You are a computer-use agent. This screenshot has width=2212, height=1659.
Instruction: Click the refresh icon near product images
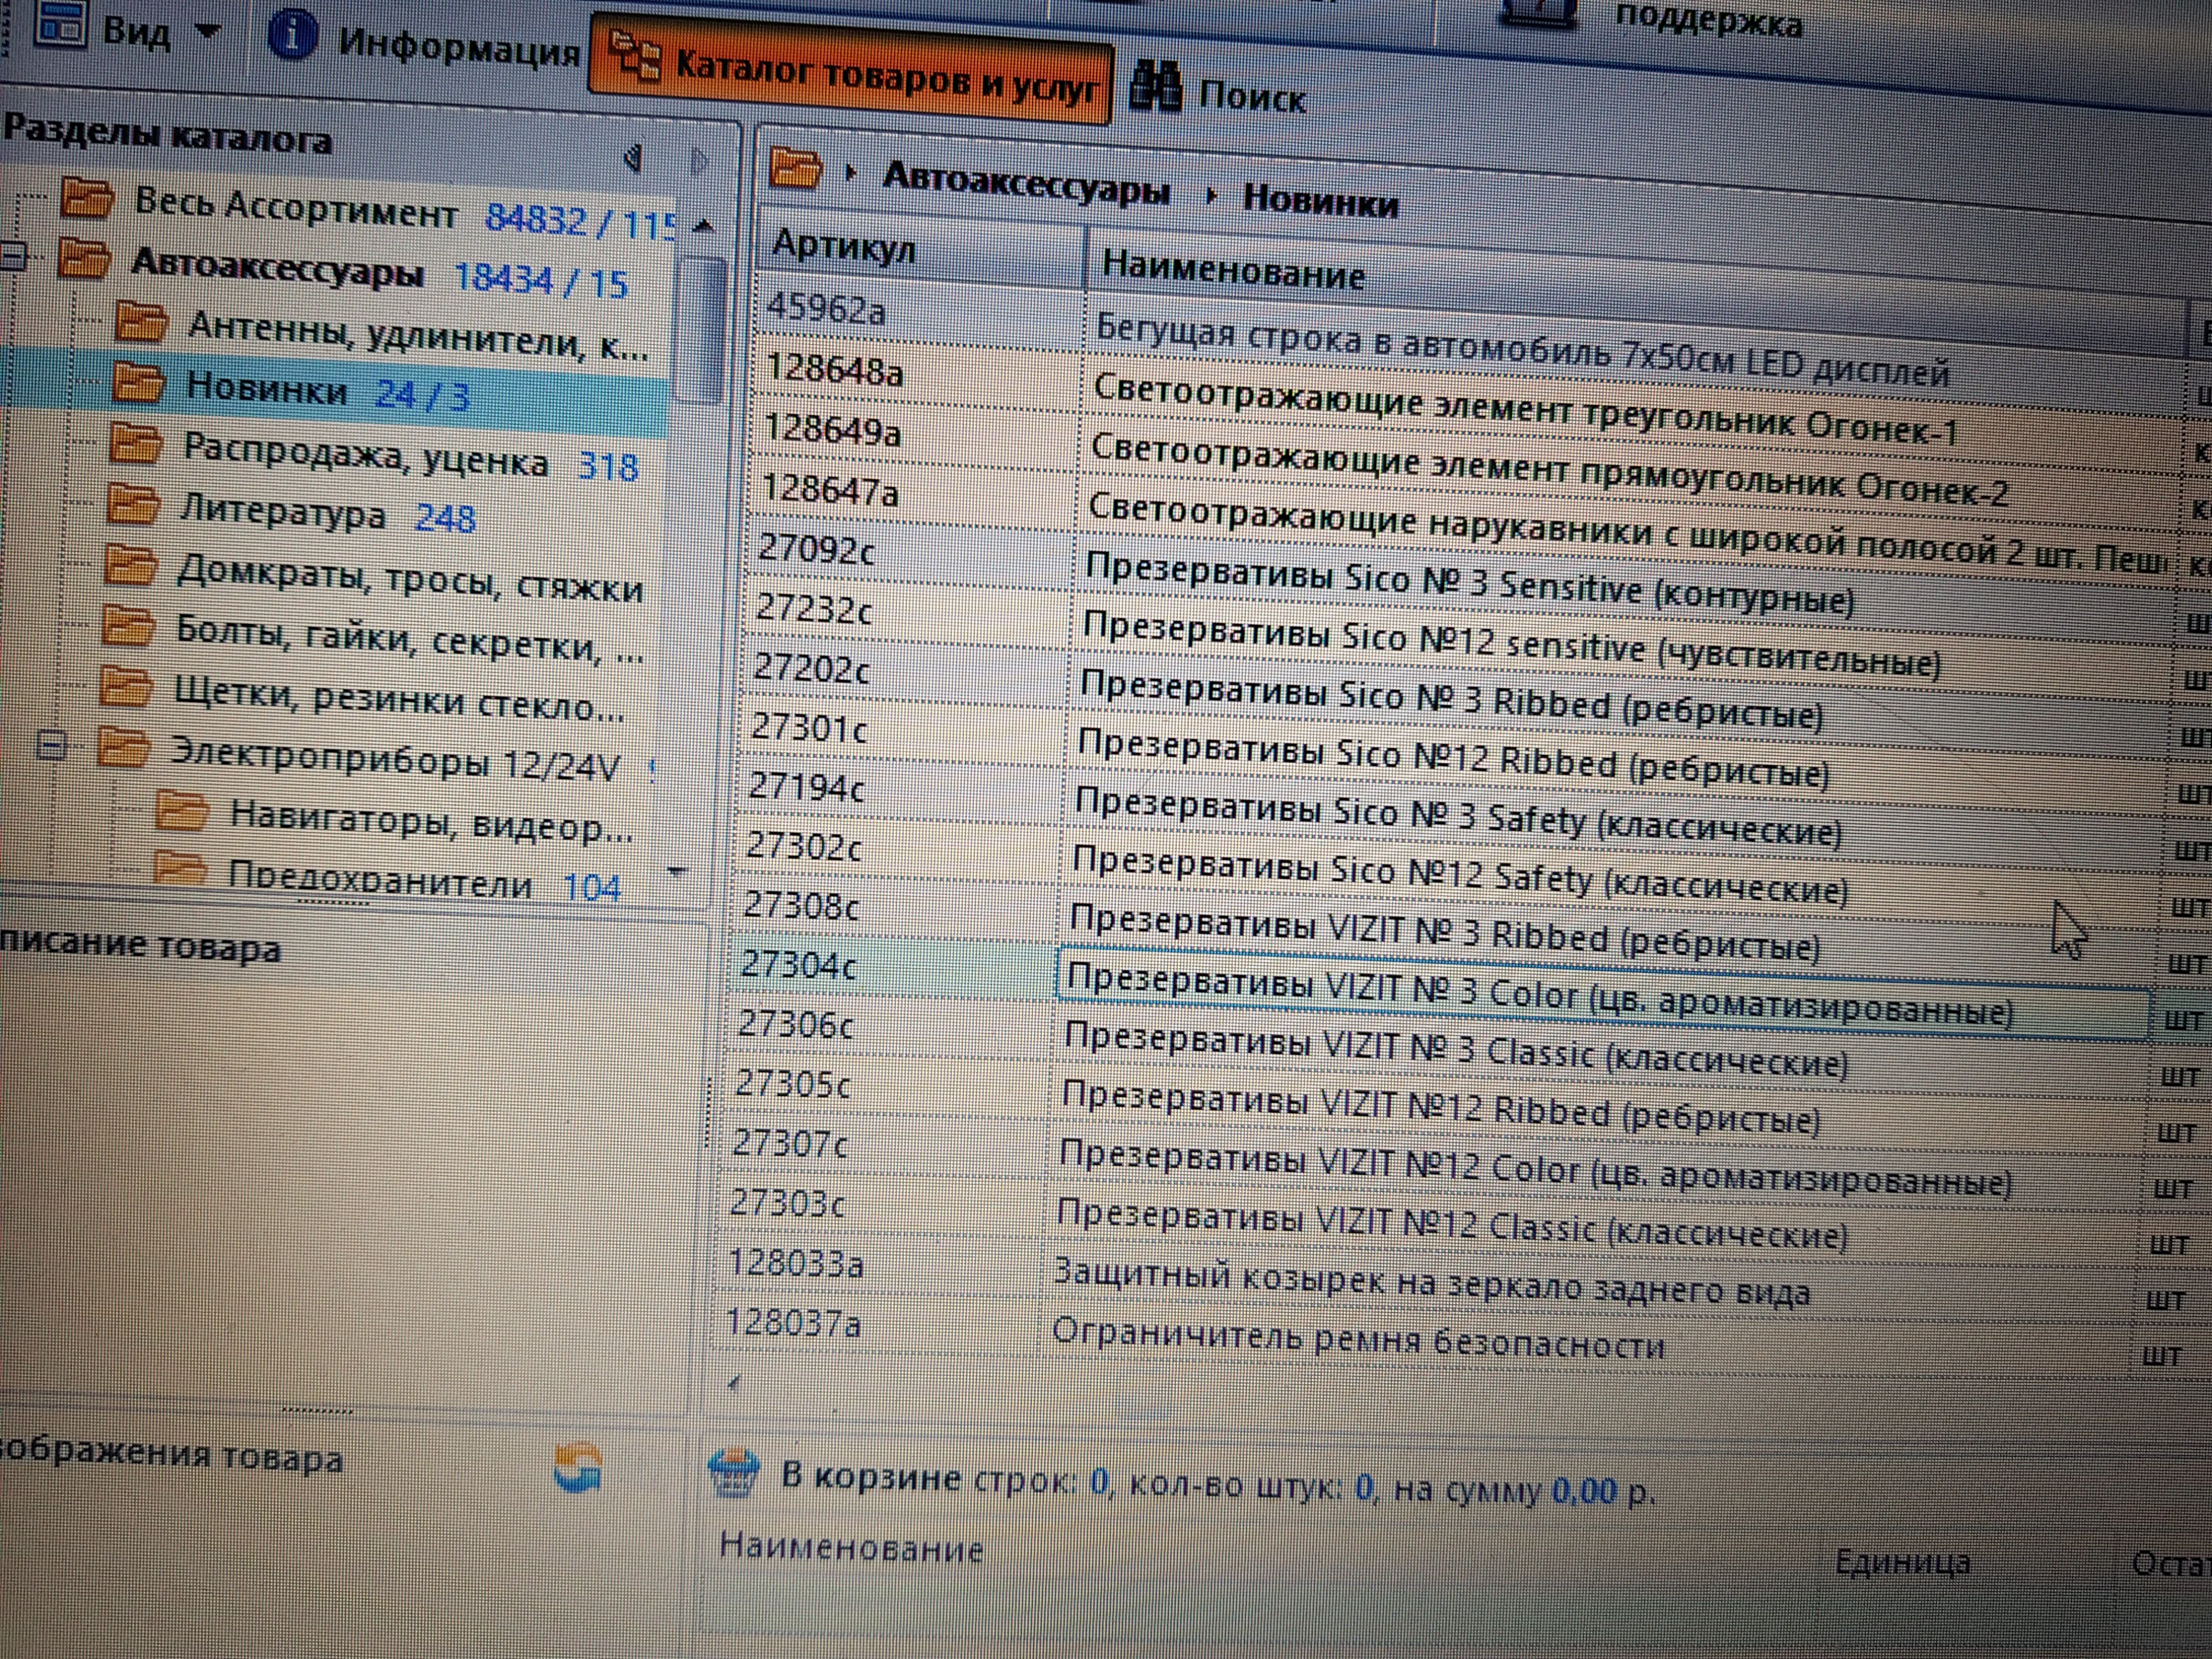tap(577, 1468)
